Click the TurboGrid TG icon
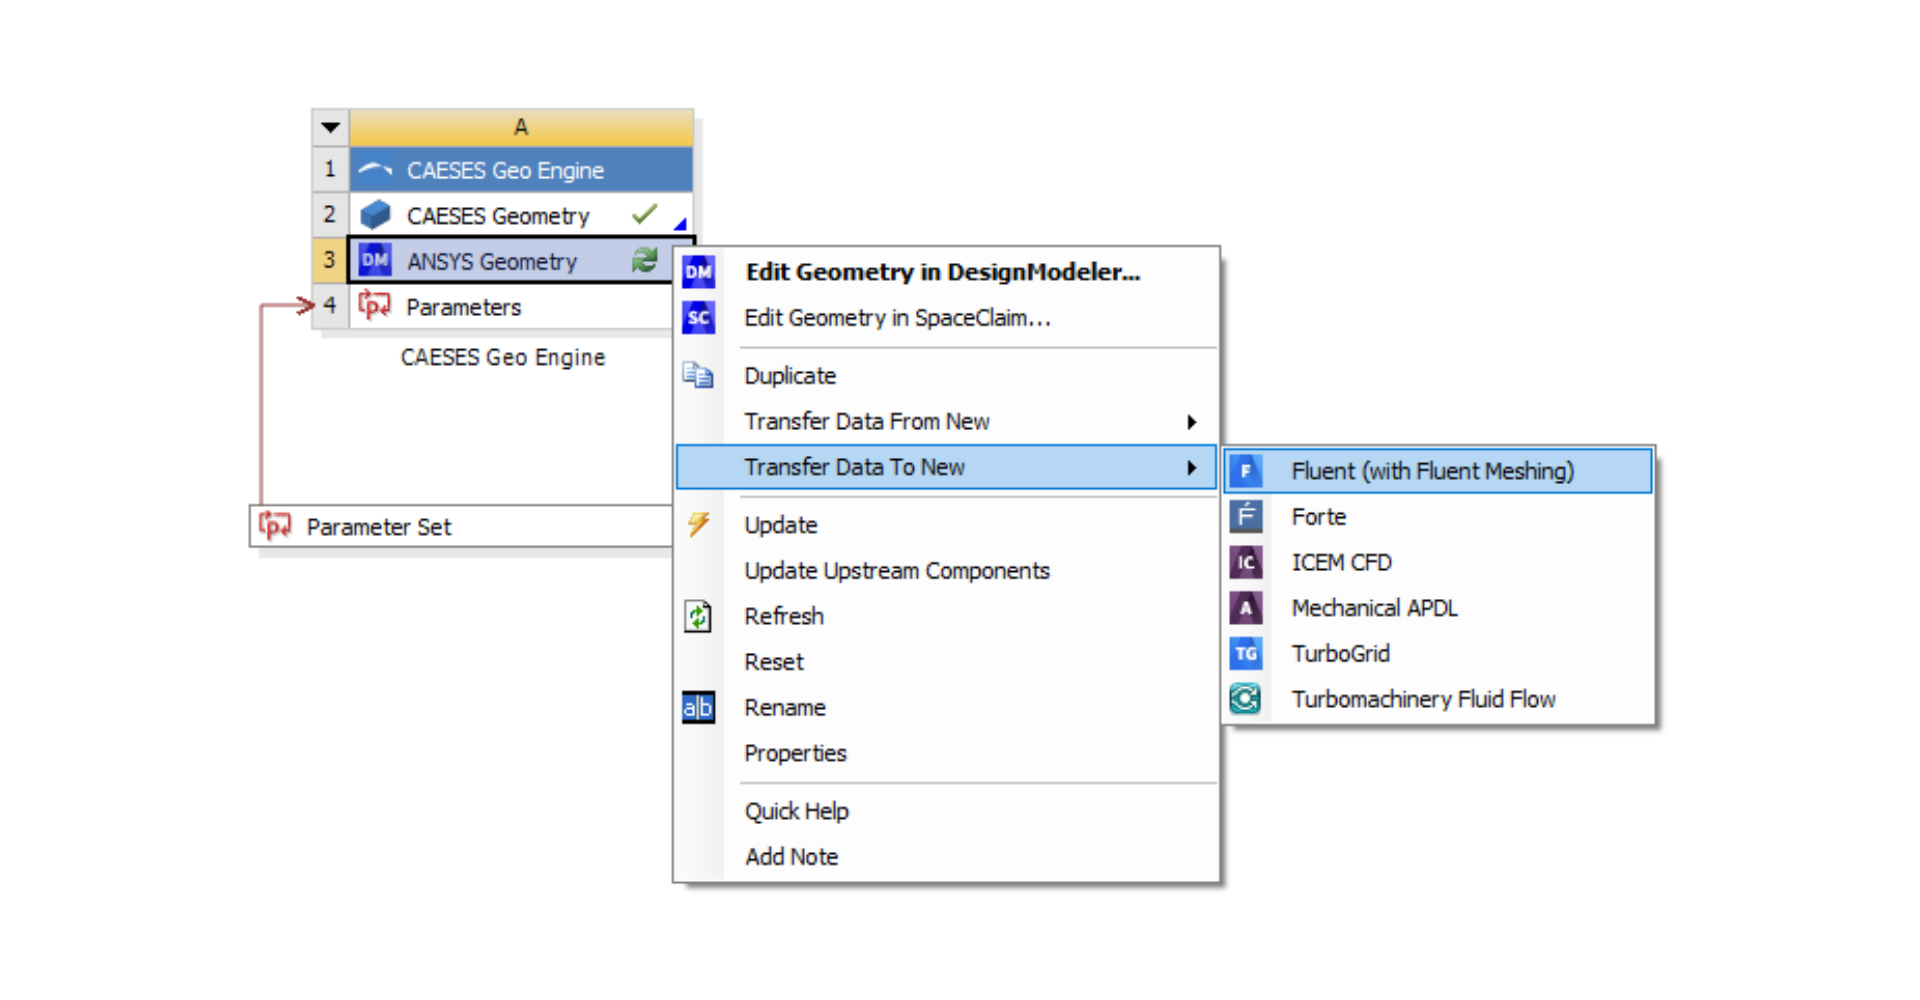The height and width of the screenshot is (1000, 1920). 1246,654
